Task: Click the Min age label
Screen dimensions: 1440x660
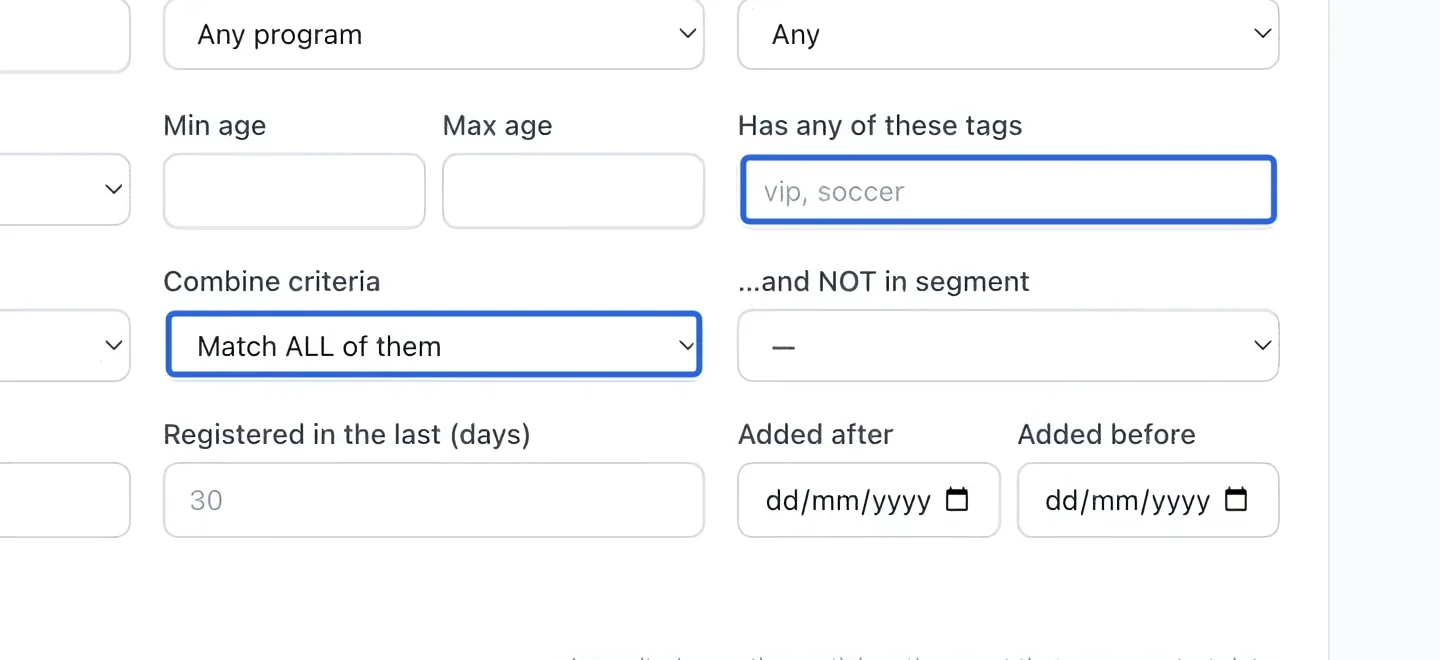Action: [x=215, y=127]
